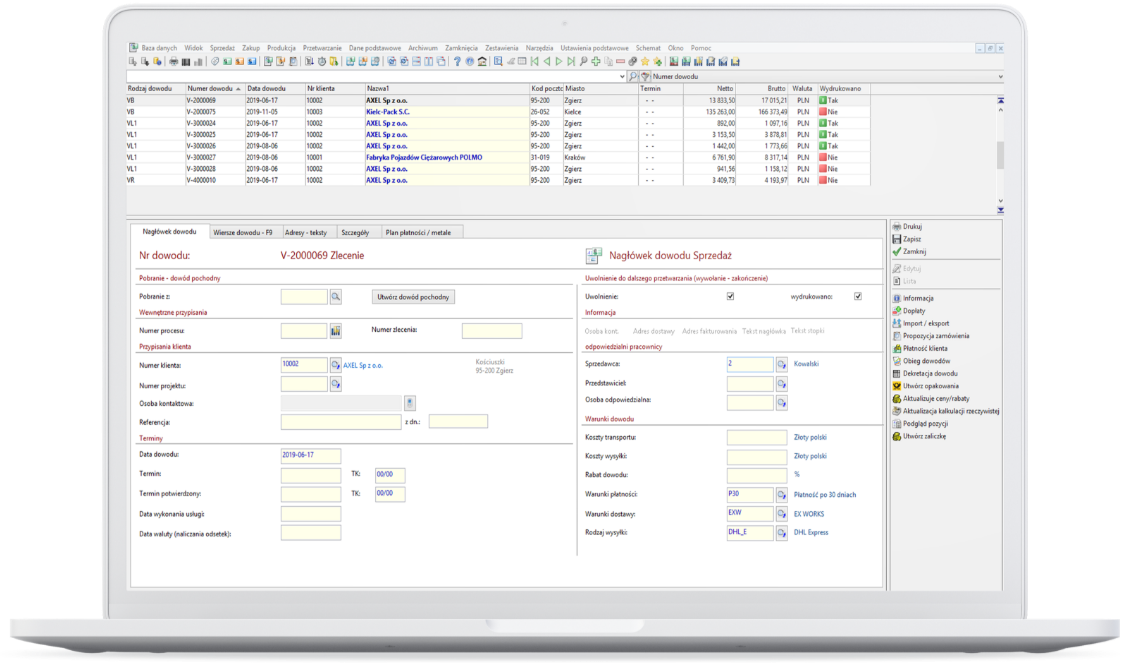The width and height of the screenshot is (1129, 663).
Task: Open the Zestawienia menu
Action: coord(502,48)
